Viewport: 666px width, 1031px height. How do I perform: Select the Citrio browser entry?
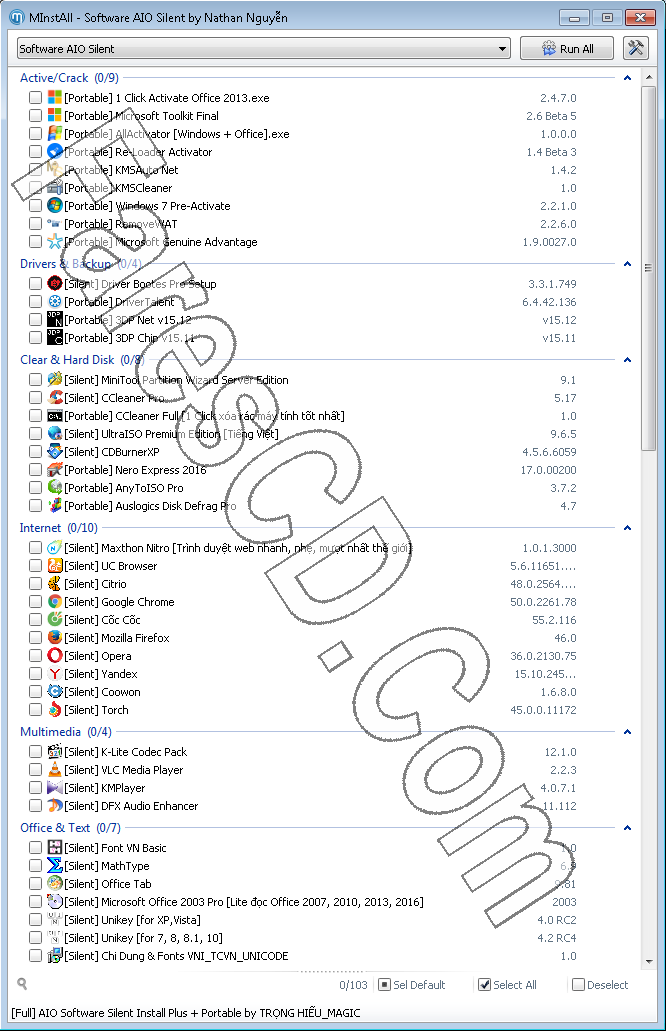[95, 584]
